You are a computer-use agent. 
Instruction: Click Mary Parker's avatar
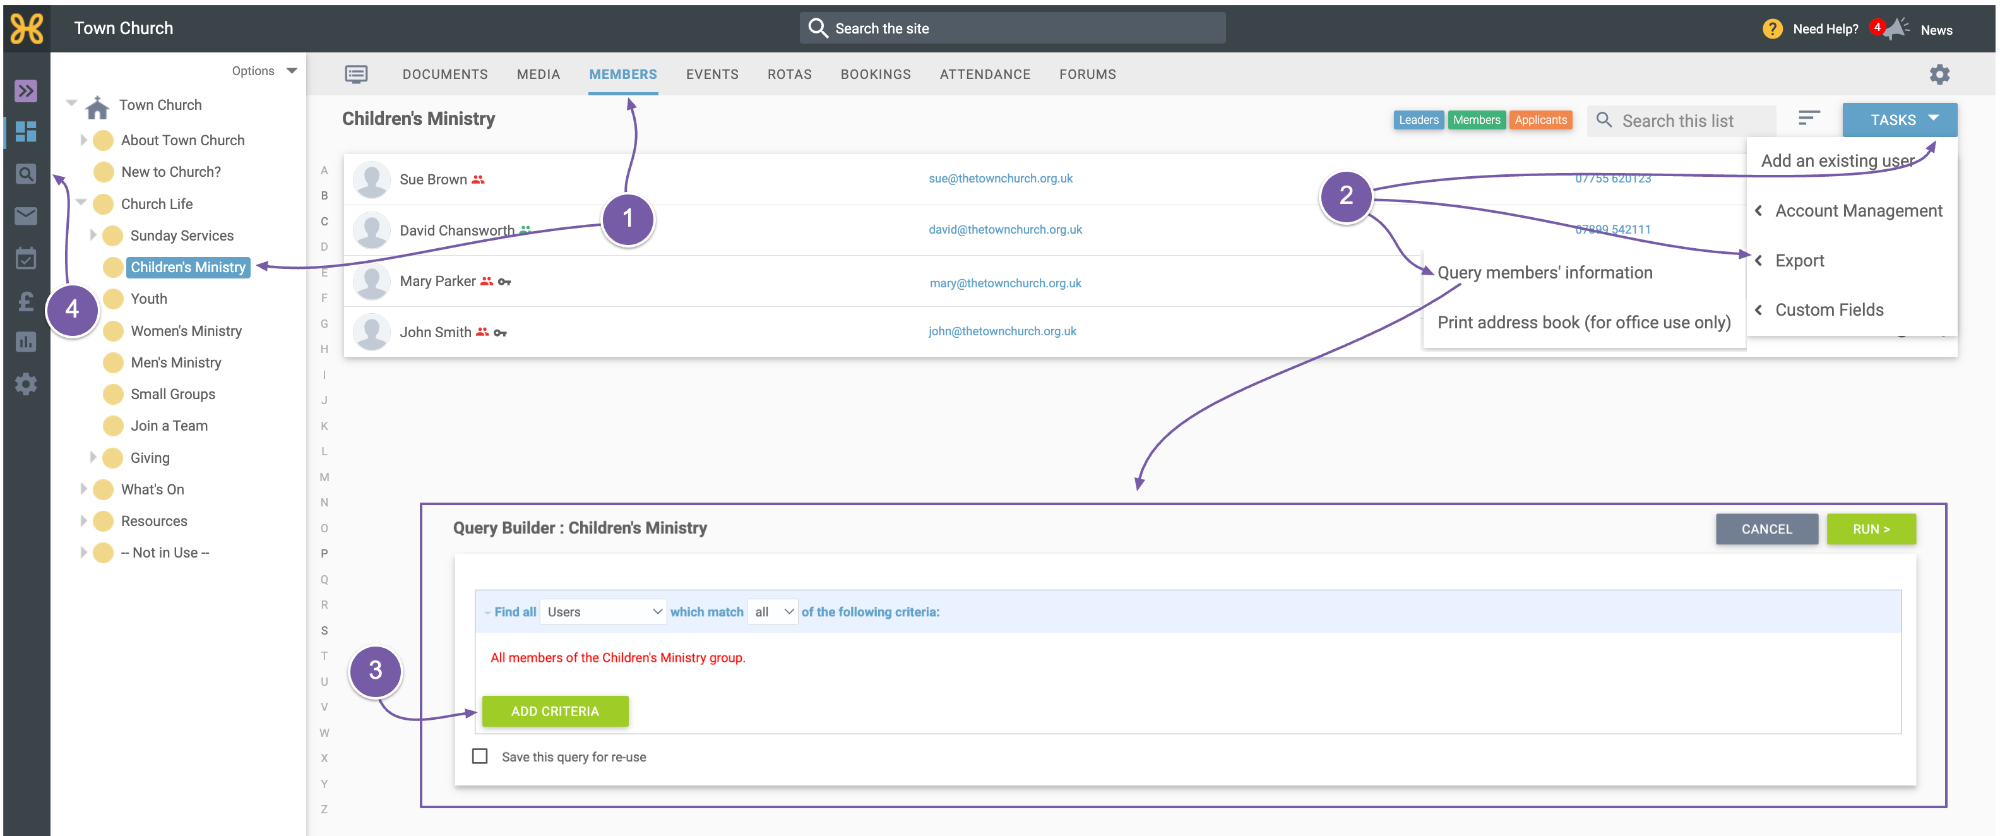tap(371, 282)
